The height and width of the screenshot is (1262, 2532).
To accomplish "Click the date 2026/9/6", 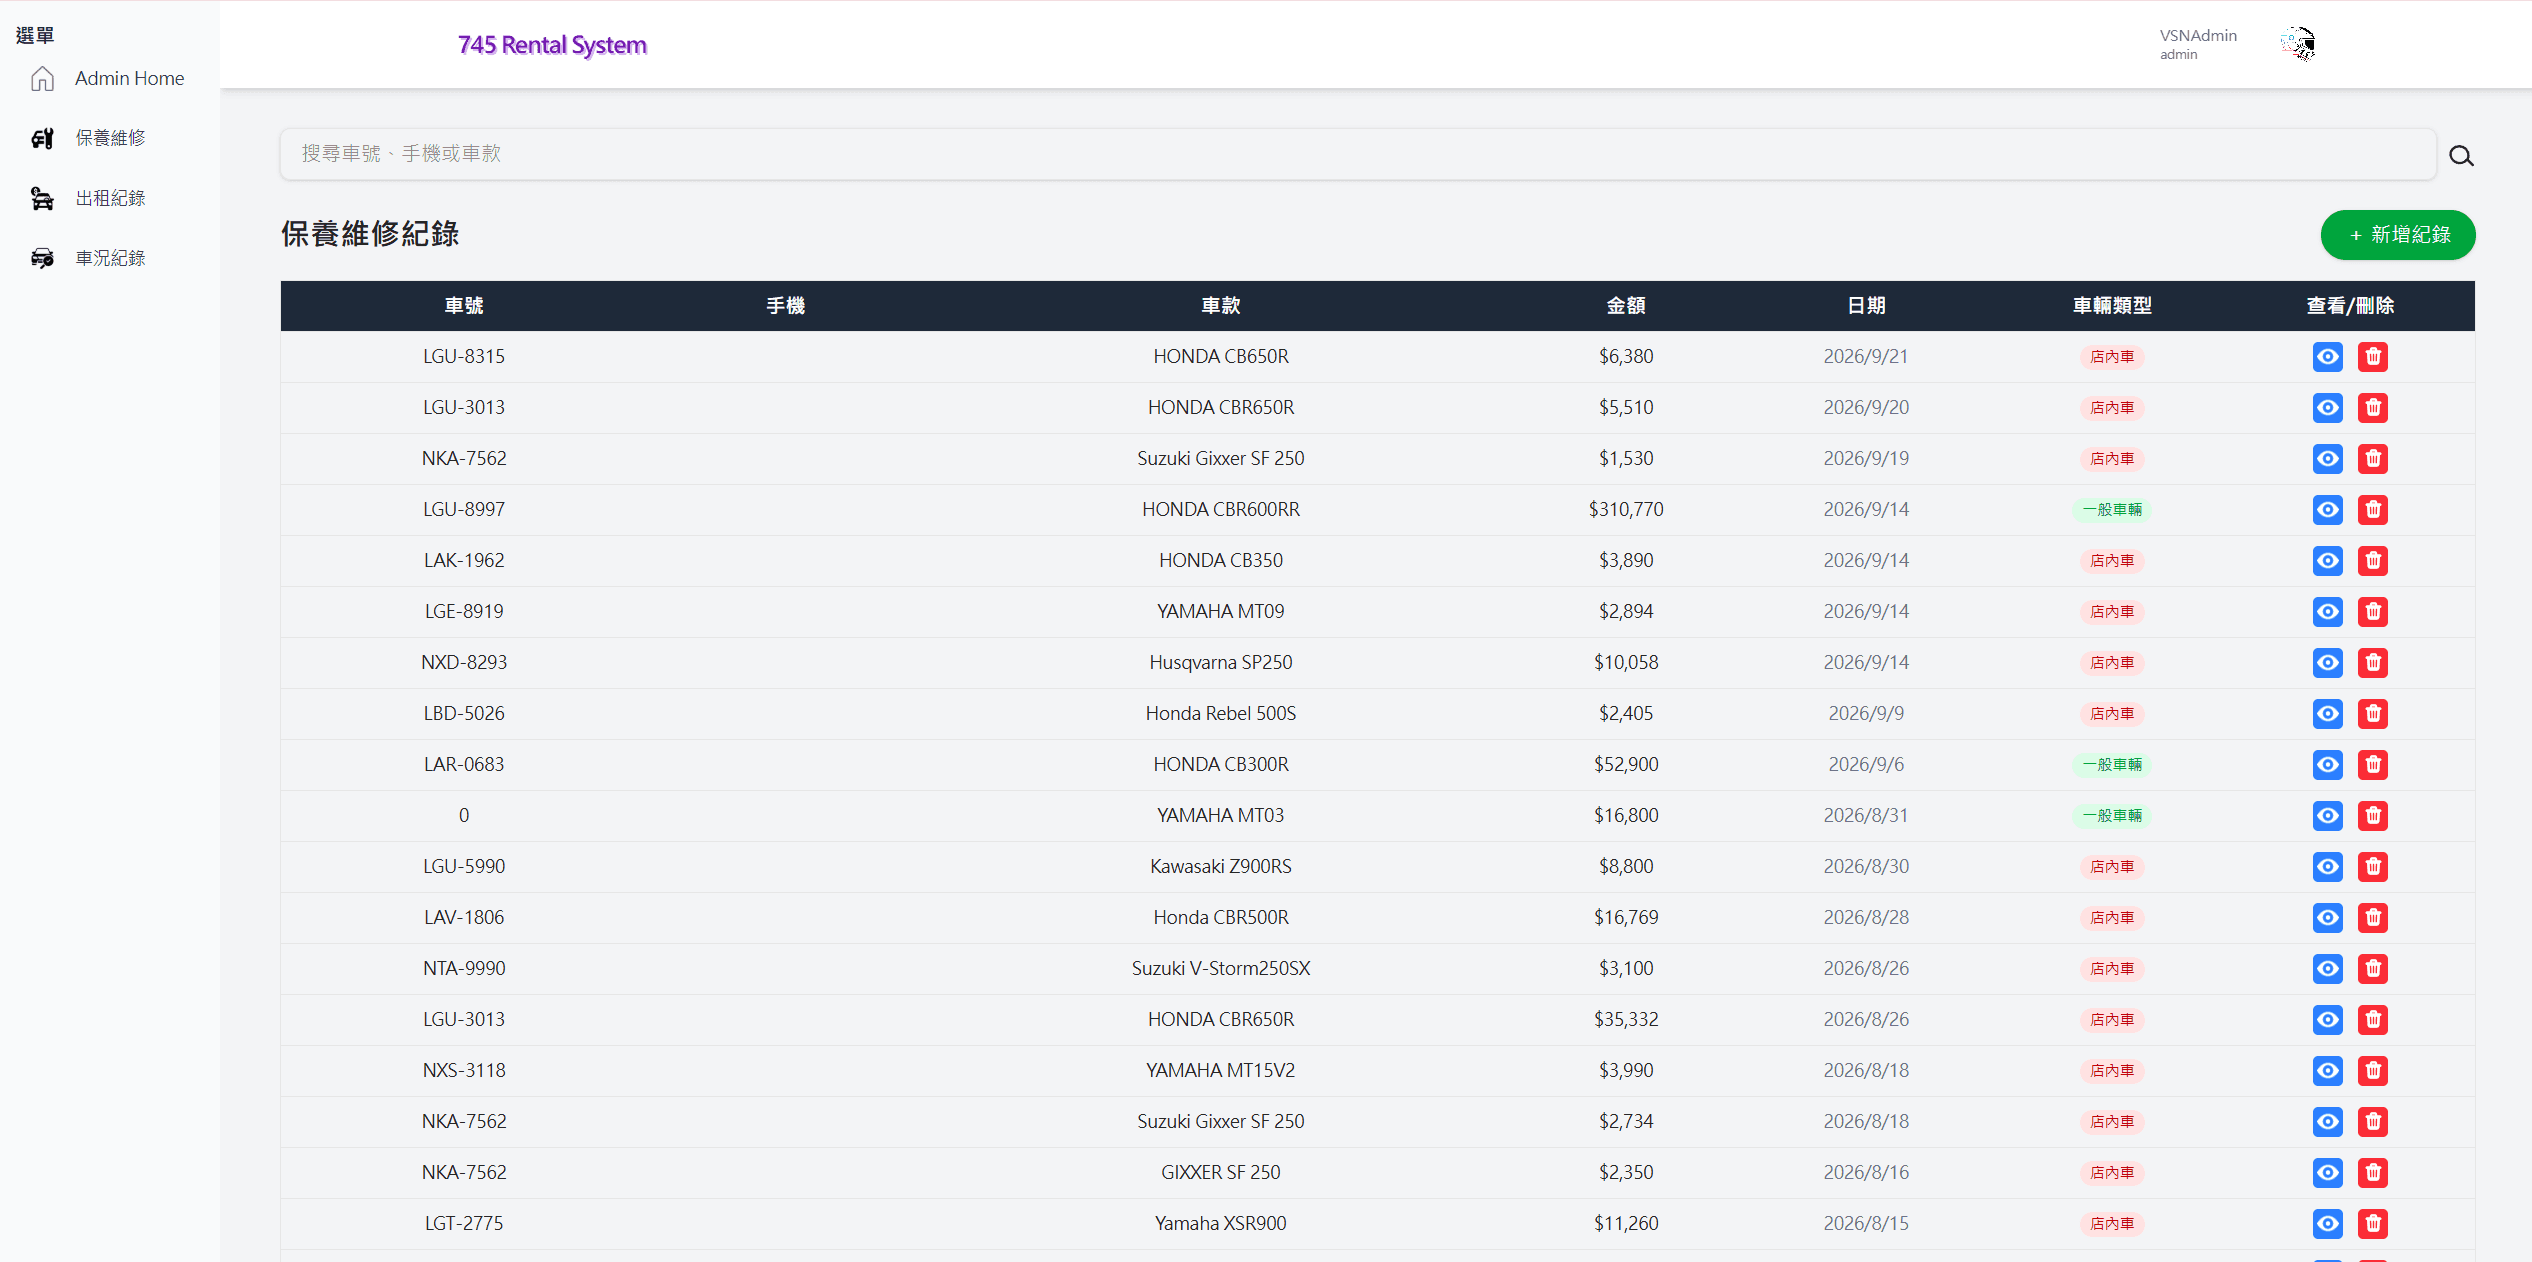I will pos(1866,765).
